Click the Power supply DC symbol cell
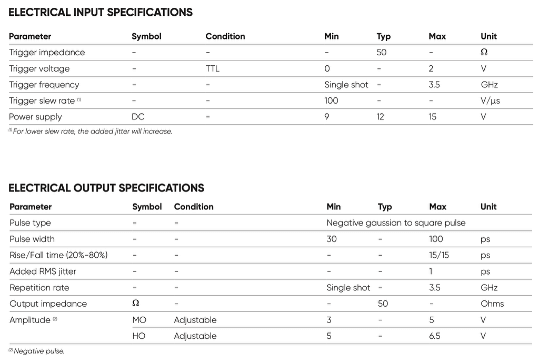The image size is (539, 363). tap(138, 117)
